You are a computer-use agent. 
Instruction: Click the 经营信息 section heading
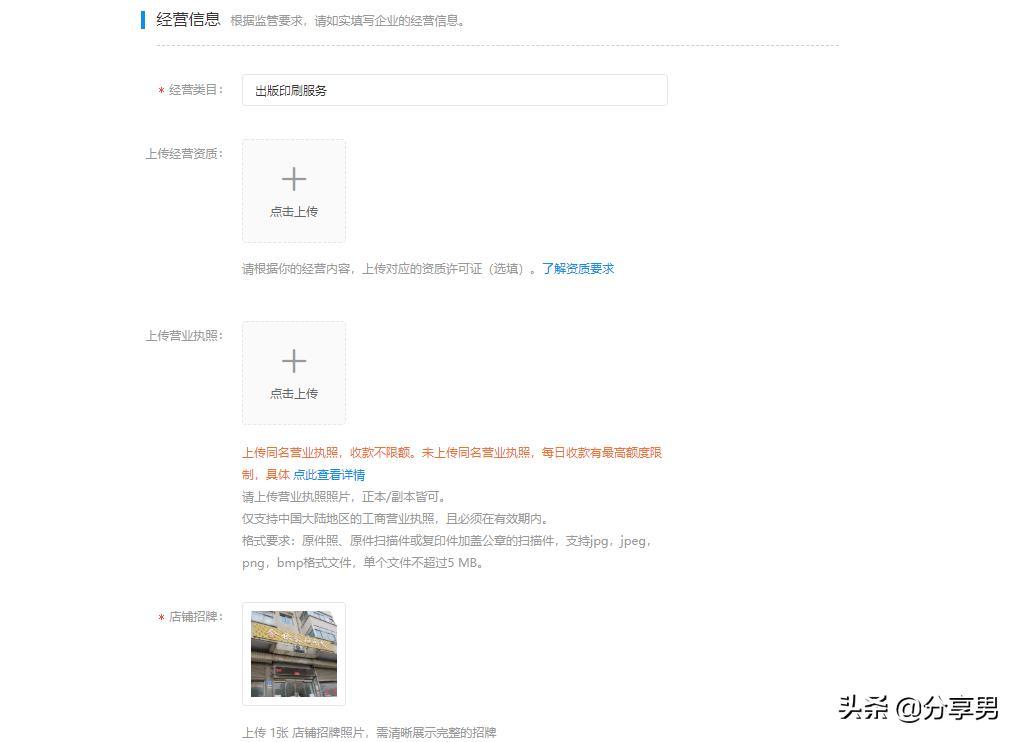click(188, 20)
